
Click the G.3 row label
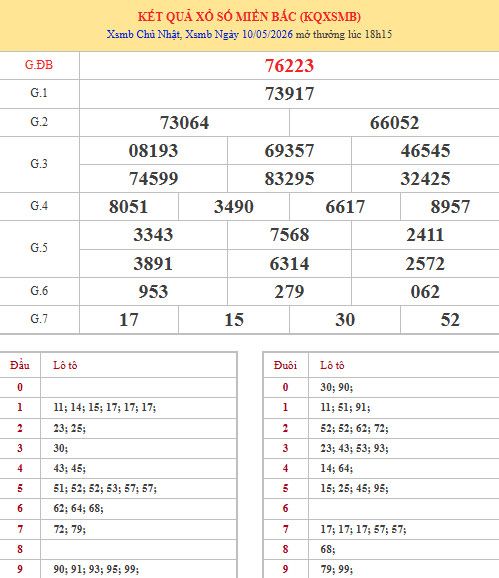coord(39,163)
